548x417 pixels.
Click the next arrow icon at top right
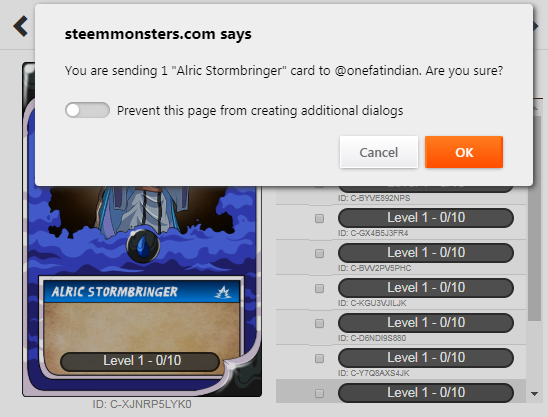tap(535, 26)
